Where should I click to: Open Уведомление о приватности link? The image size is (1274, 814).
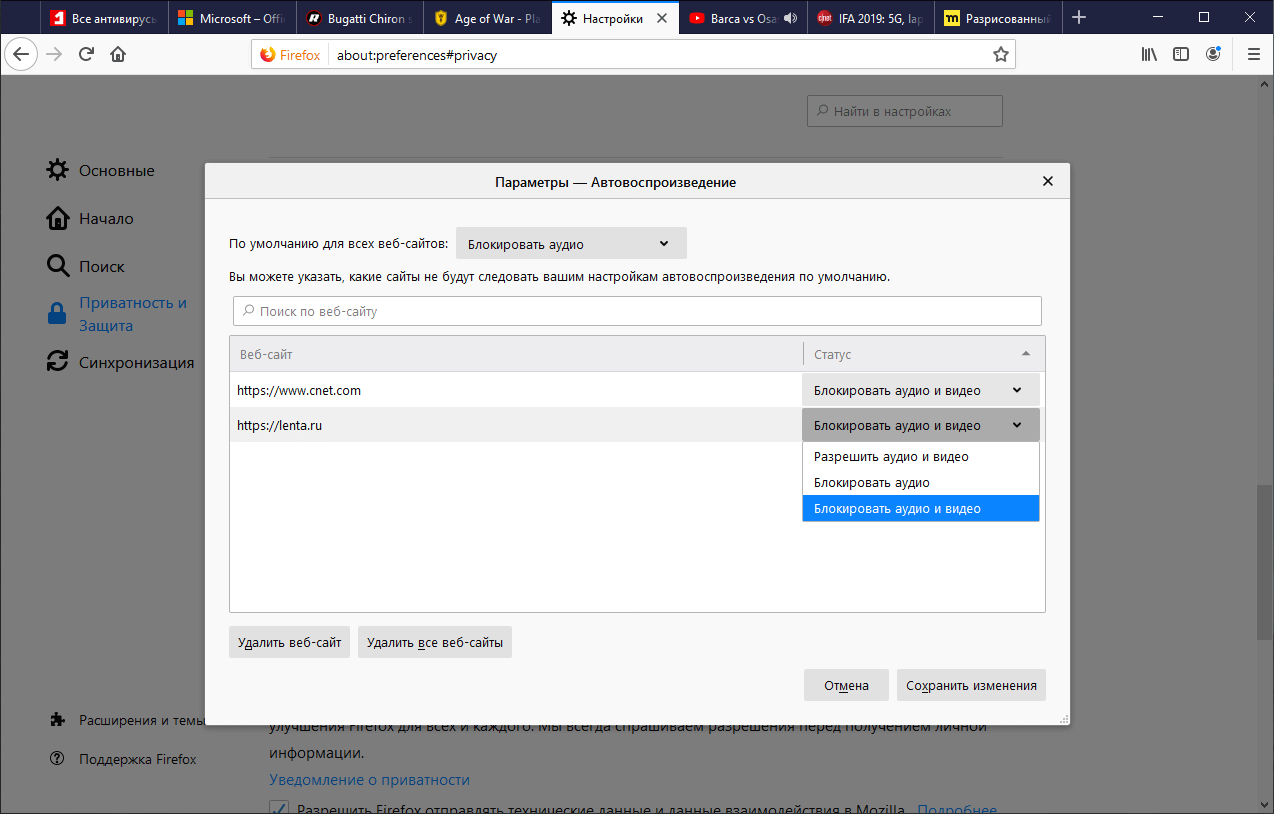[x=369, y=779]
